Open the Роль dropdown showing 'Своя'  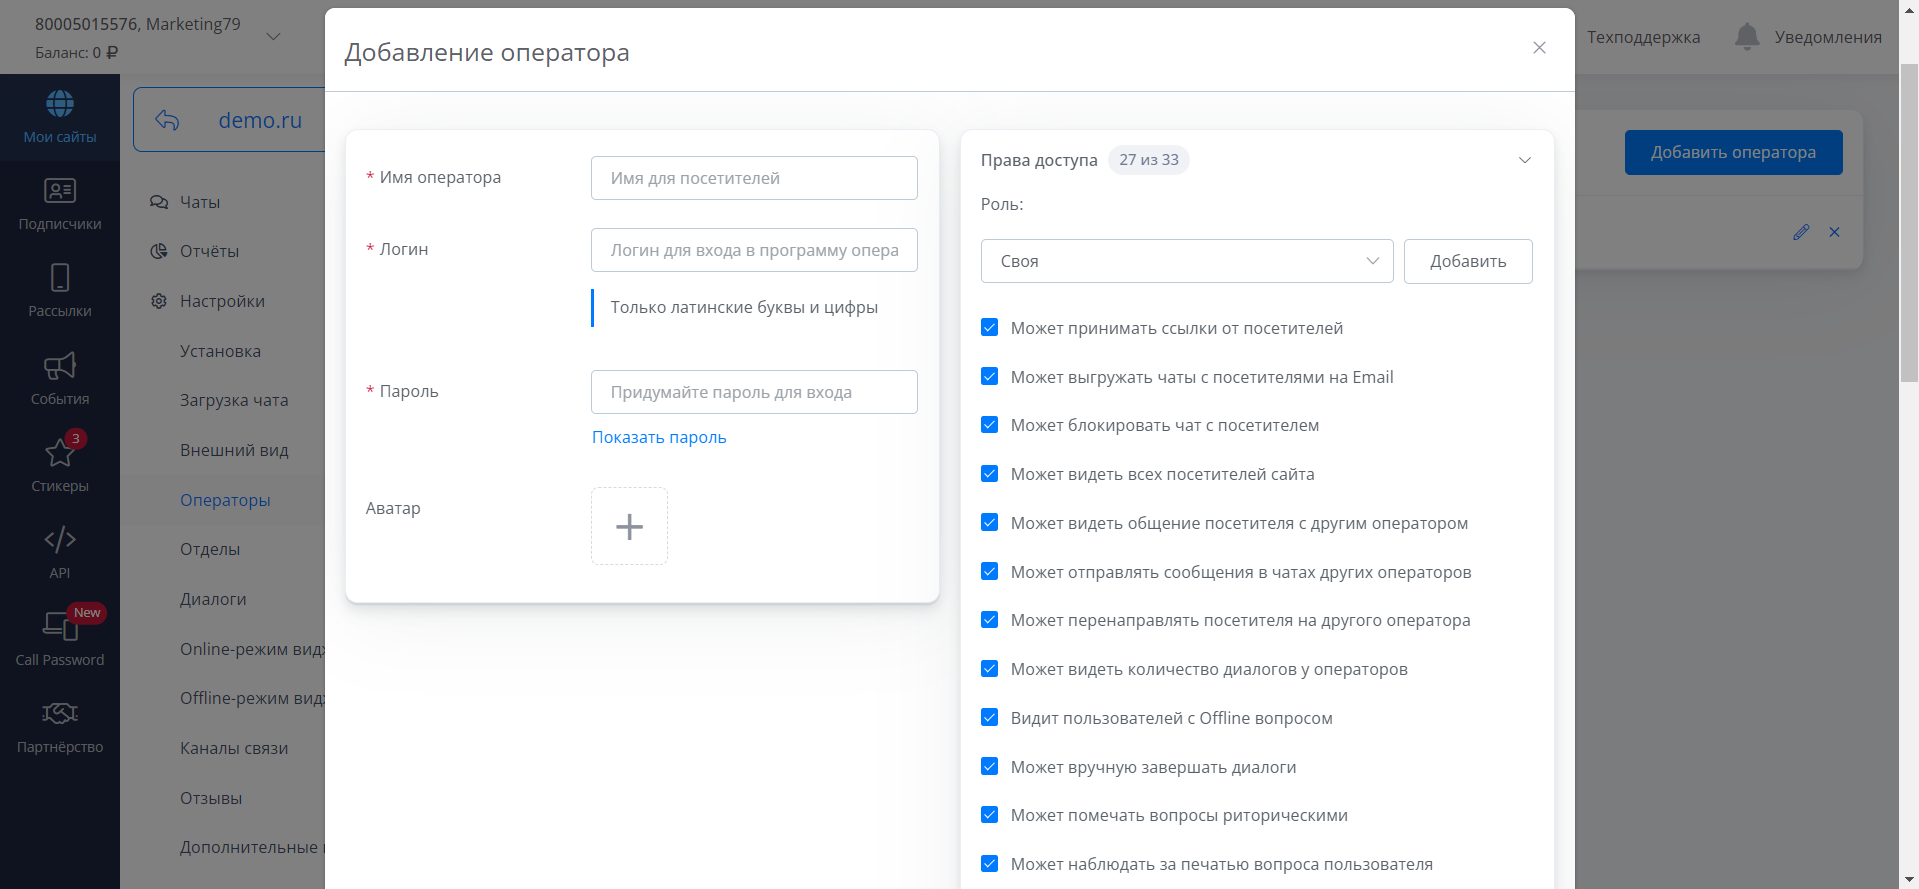1186,261
